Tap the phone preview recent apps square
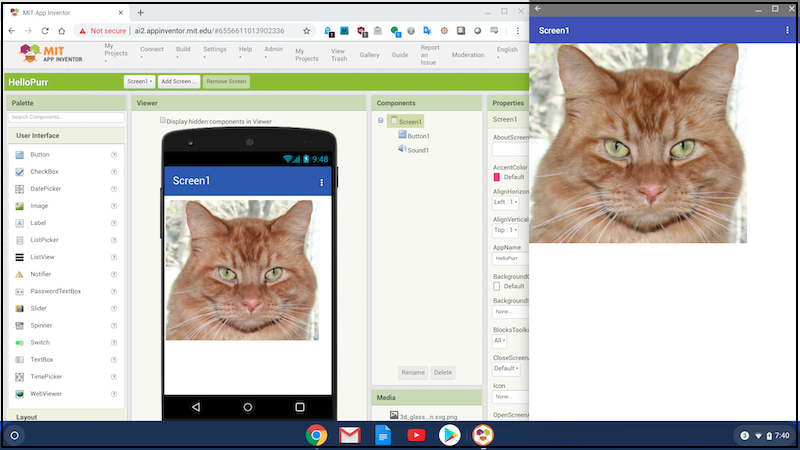This screenshot has height=450, width=800. coord(299,407)
